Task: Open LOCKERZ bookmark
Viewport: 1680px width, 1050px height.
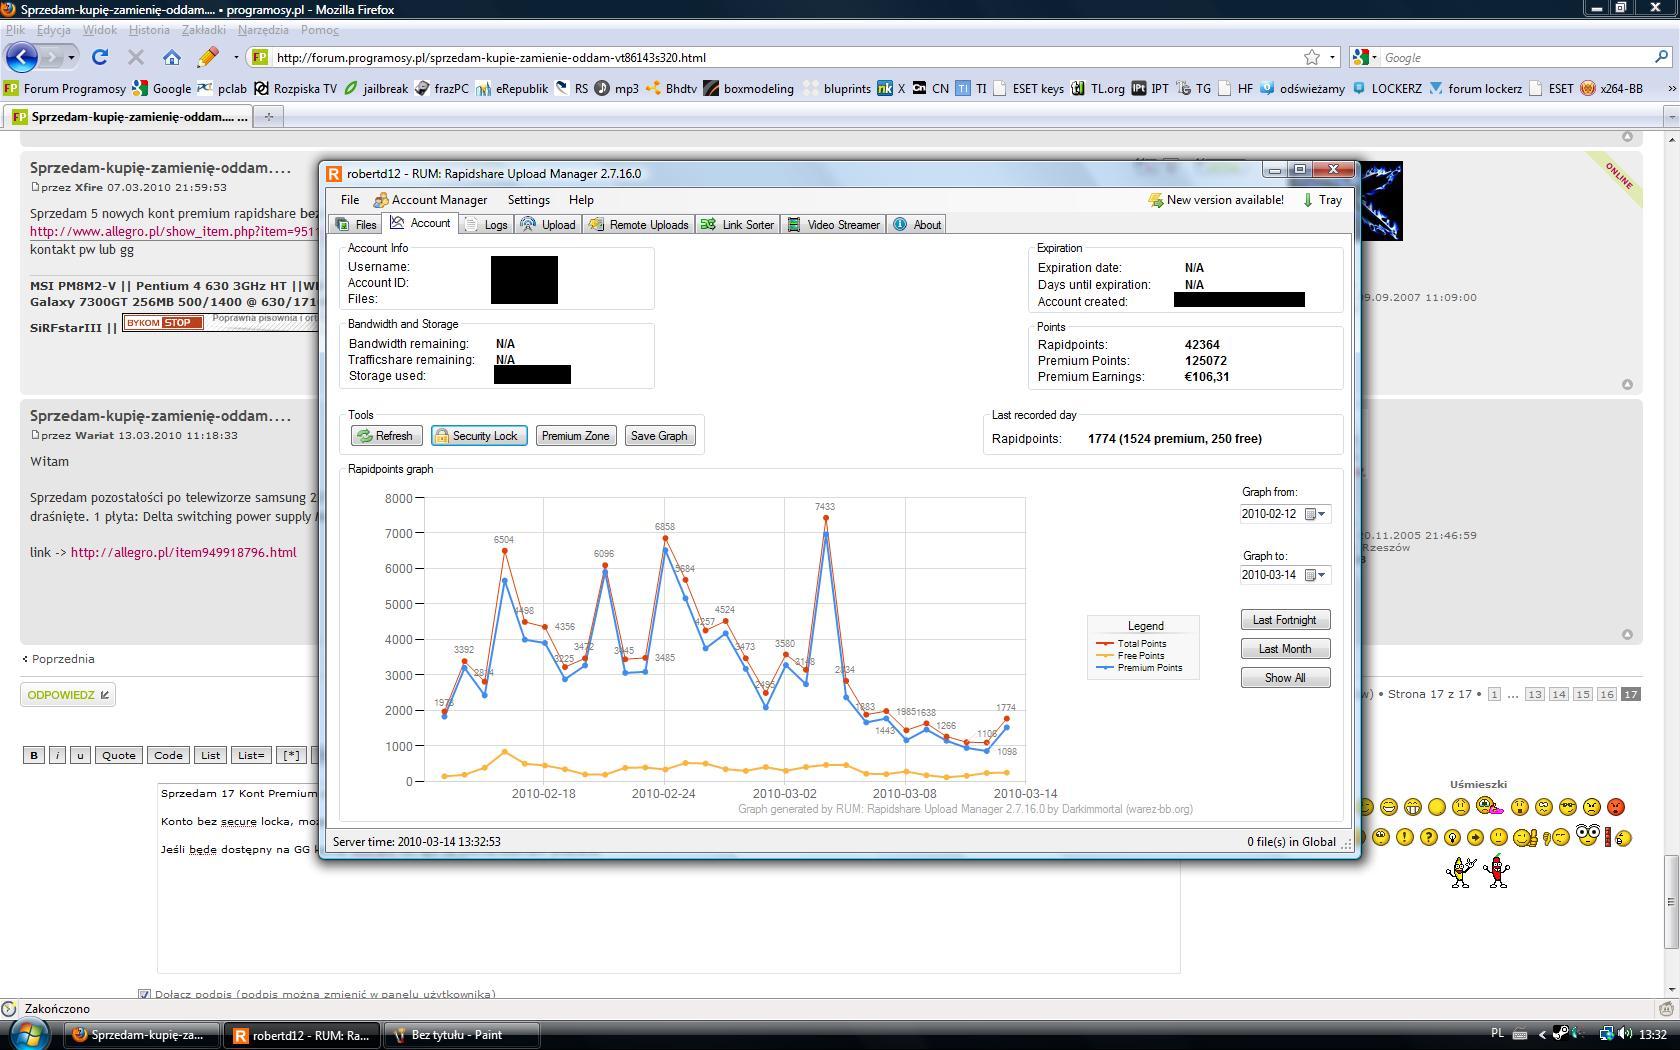Action: coord(1387,88)
